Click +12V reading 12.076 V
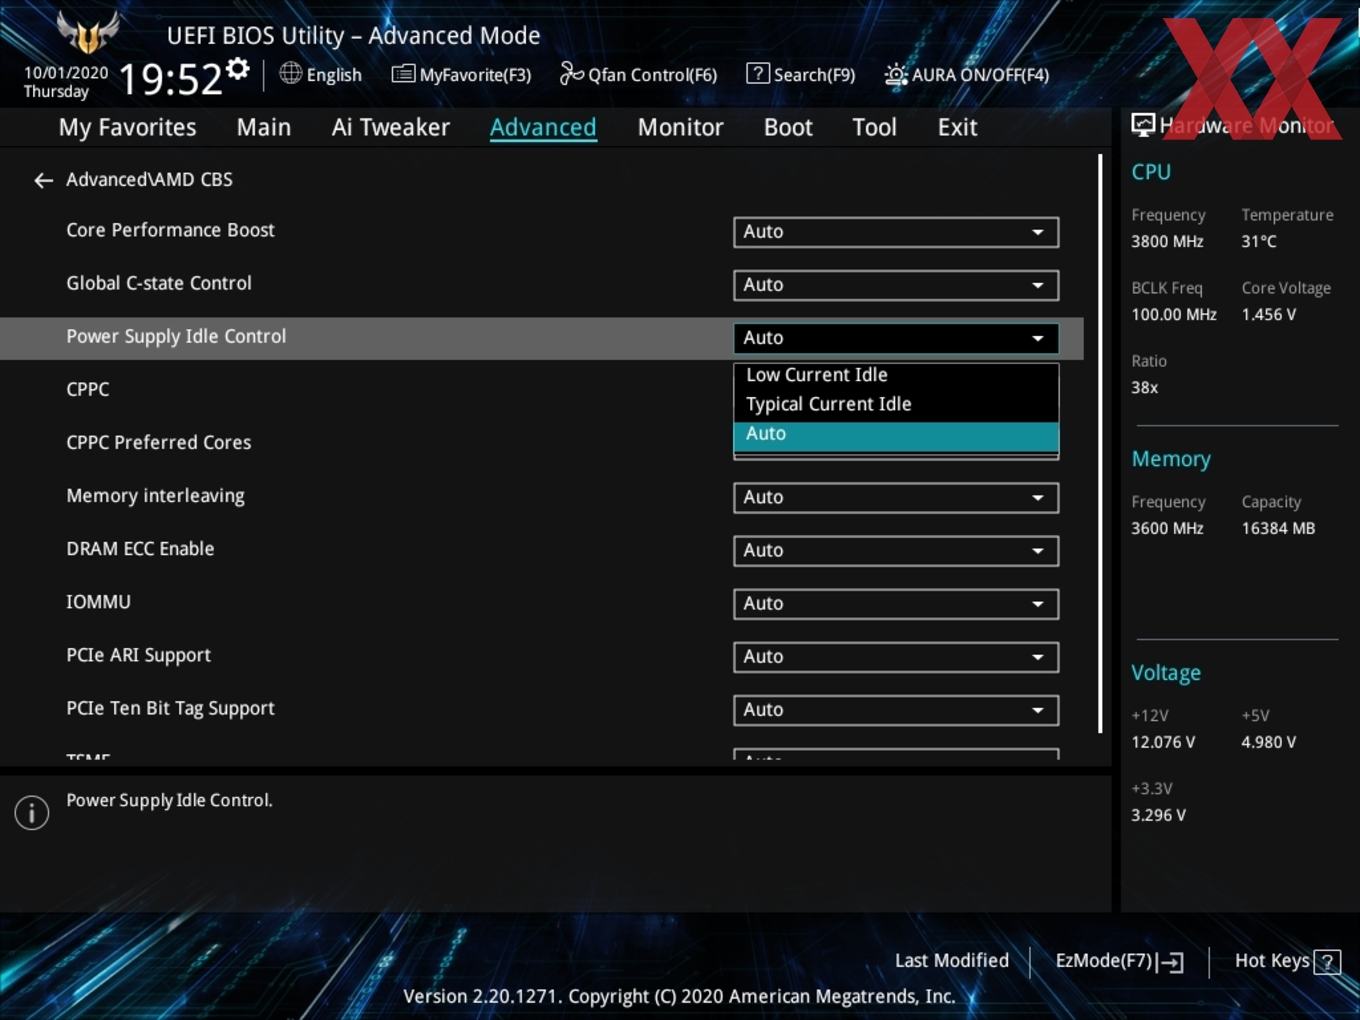 1163,742
